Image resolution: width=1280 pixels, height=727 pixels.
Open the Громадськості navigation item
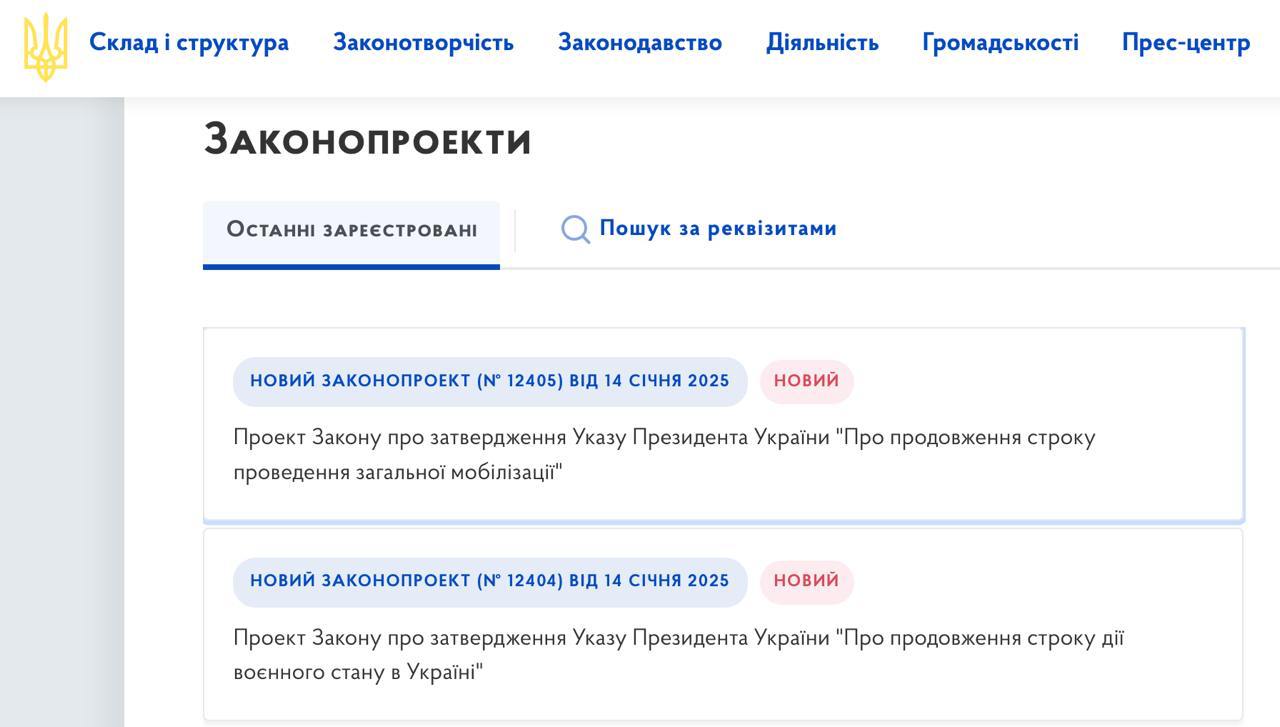[x=1000, y=43]
